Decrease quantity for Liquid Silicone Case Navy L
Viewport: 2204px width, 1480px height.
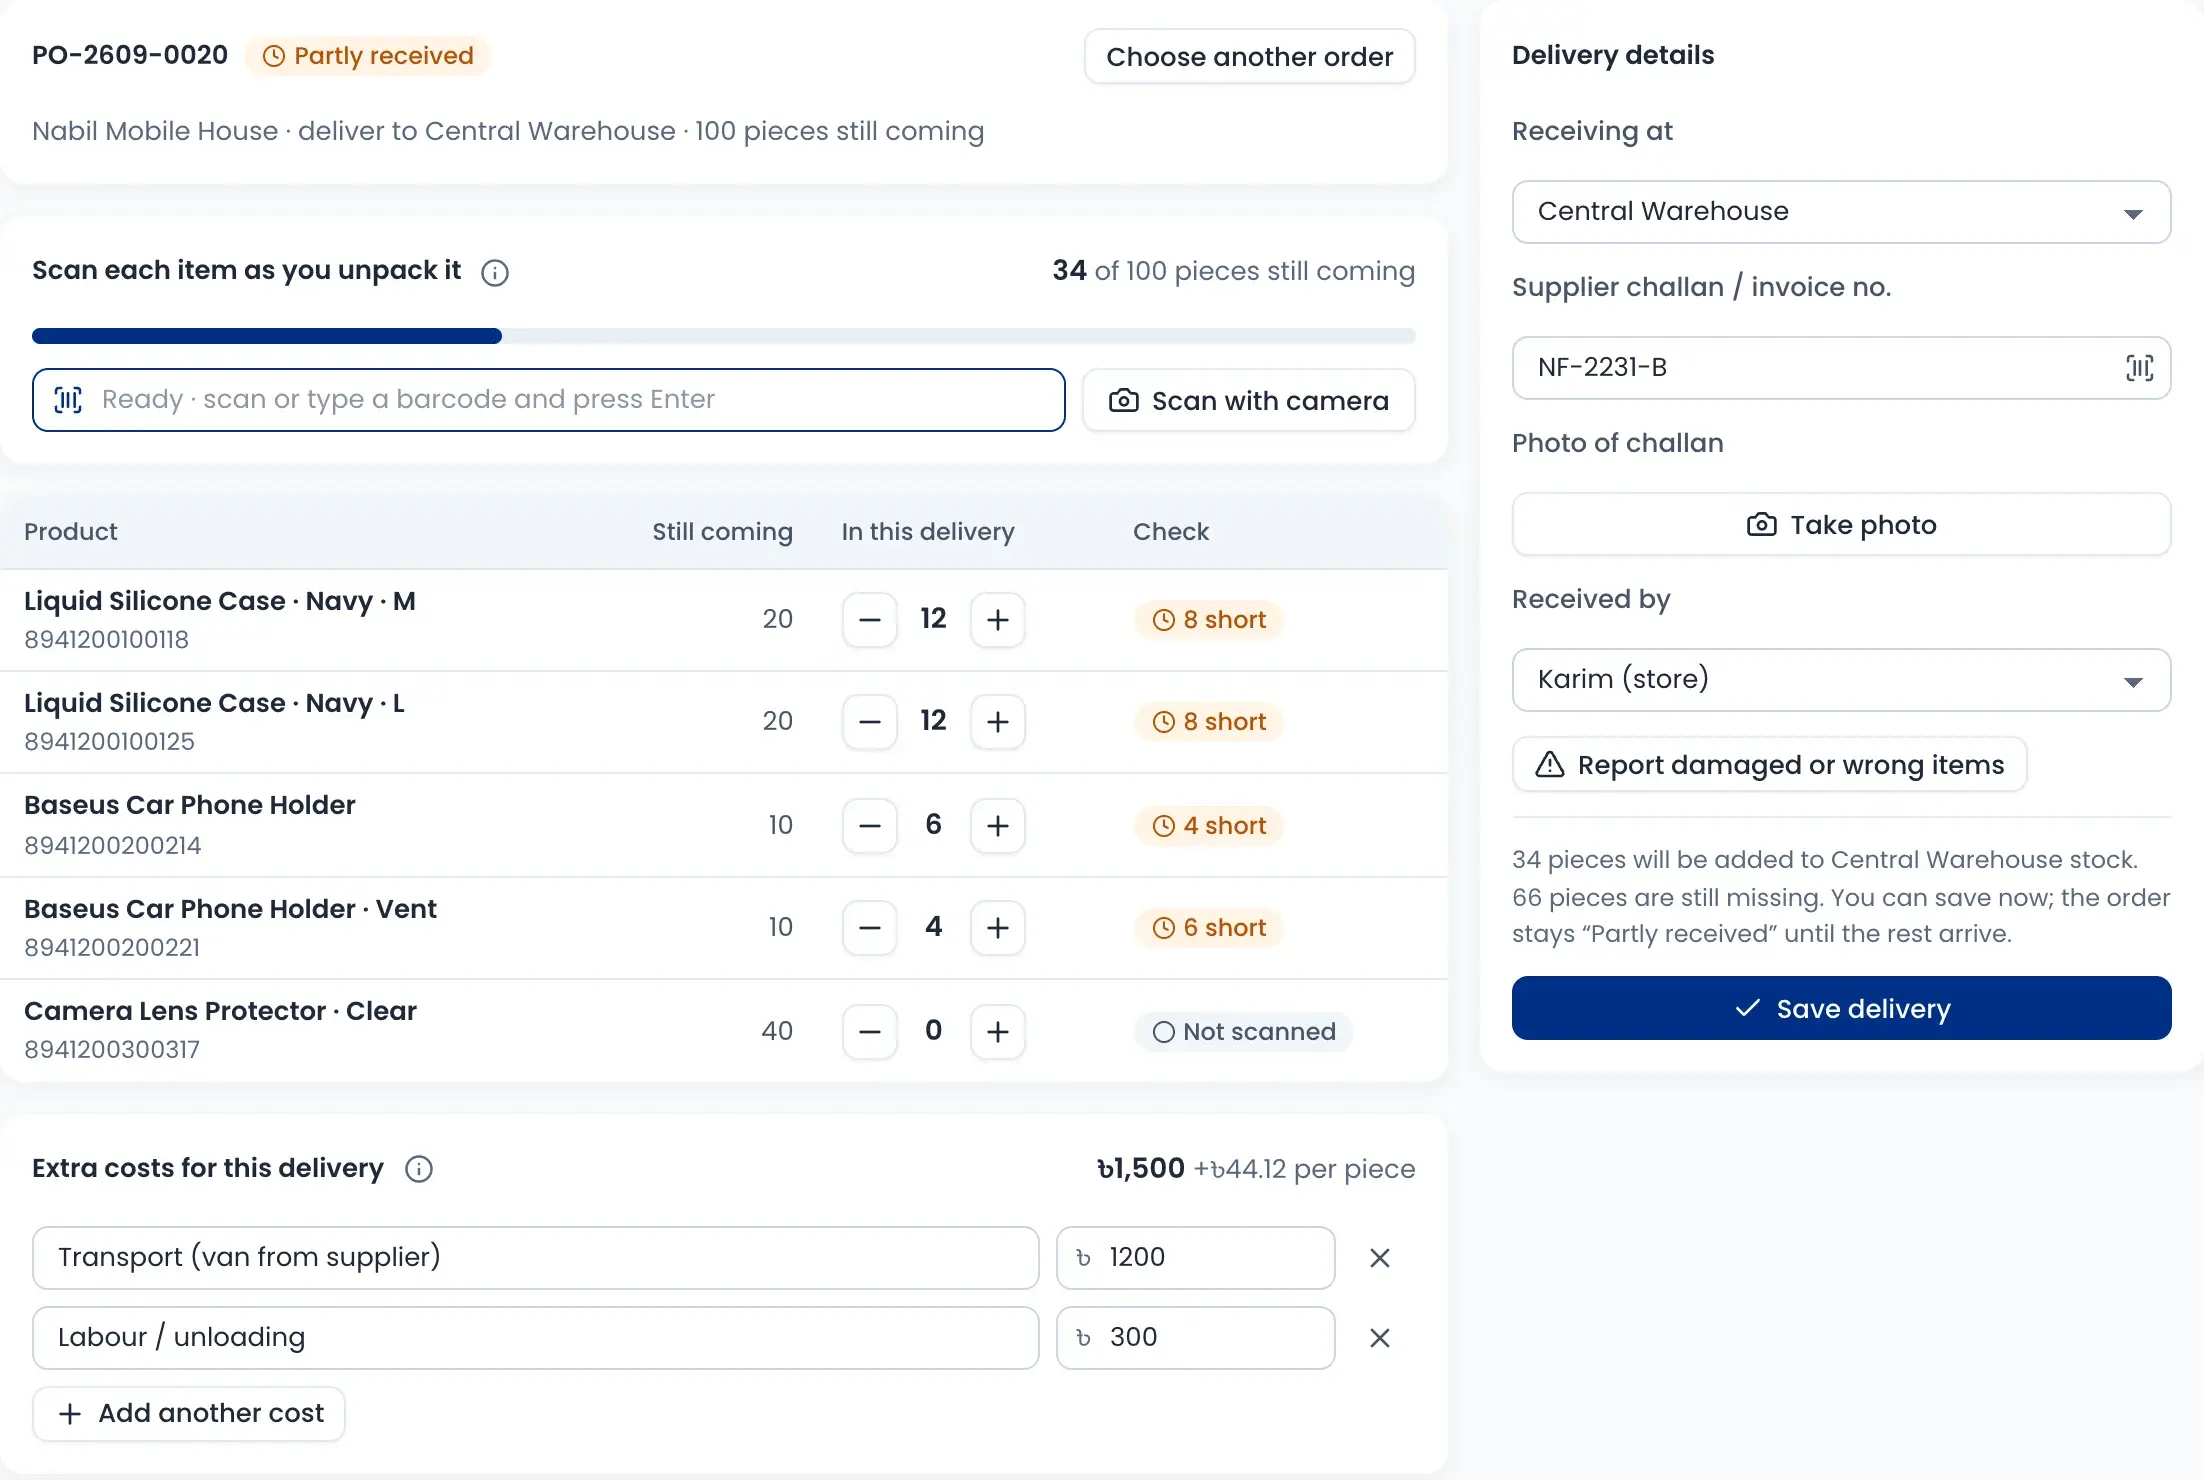click(870, 722)
